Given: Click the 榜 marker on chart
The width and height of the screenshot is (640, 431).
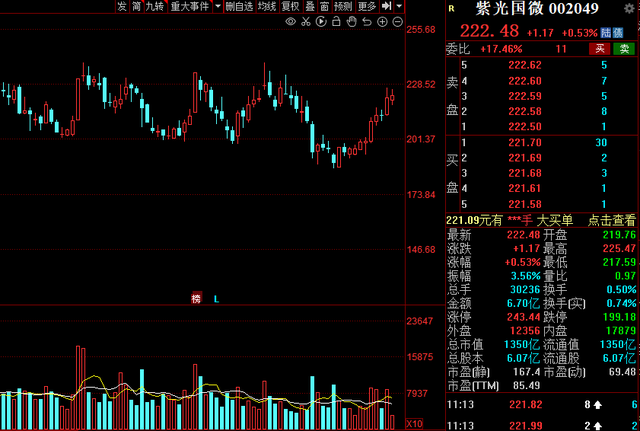Looking at the screenshot, I should (196, 299).
